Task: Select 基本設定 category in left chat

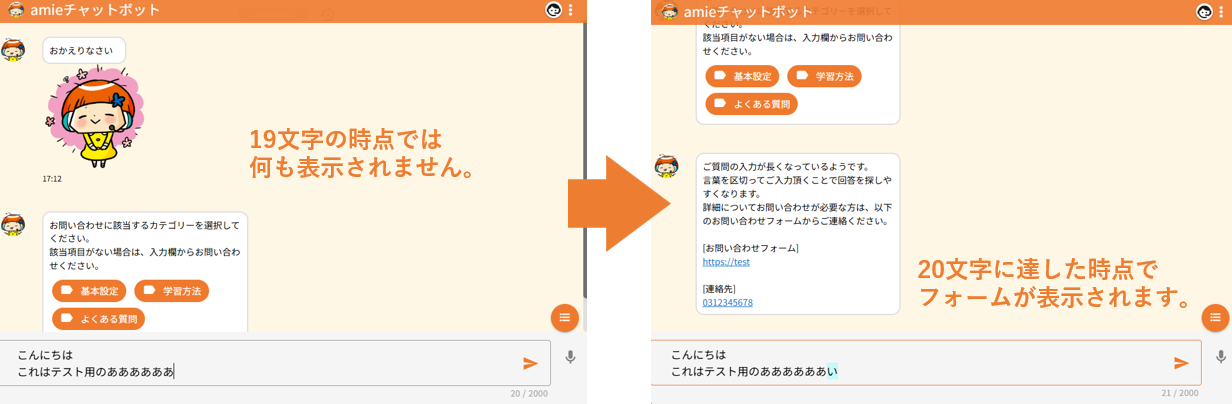Action: 89,291
